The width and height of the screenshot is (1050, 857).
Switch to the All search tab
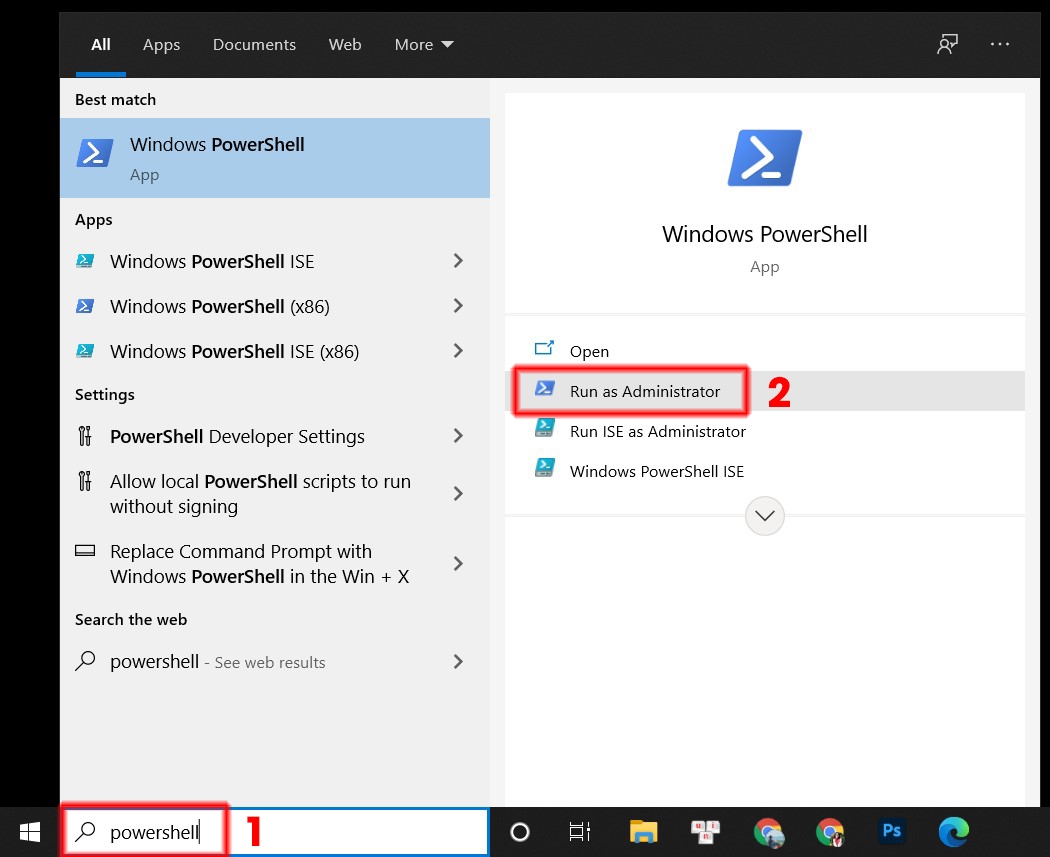[100, 45]
